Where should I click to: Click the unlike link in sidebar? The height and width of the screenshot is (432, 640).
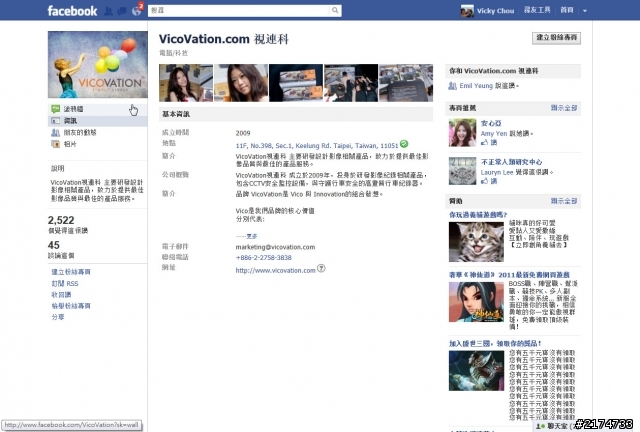[61, 294]
